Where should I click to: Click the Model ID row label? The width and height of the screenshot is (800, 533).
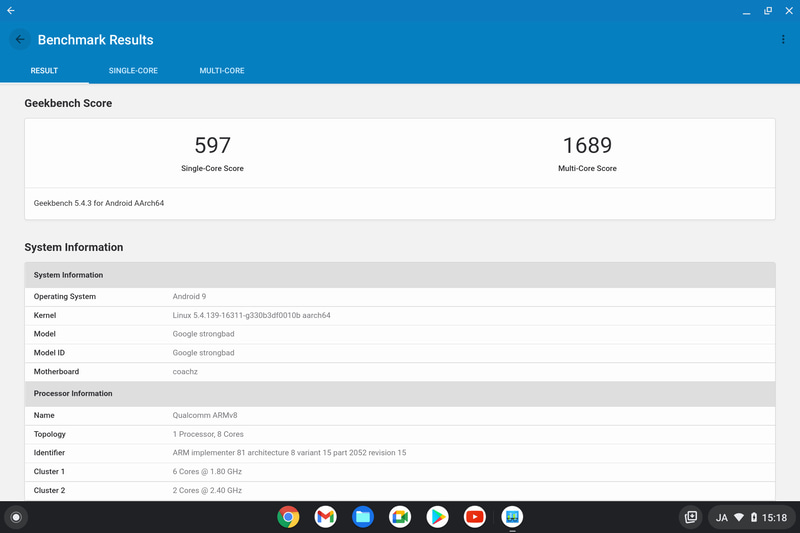pyautogui.click(x=49, y=352)
